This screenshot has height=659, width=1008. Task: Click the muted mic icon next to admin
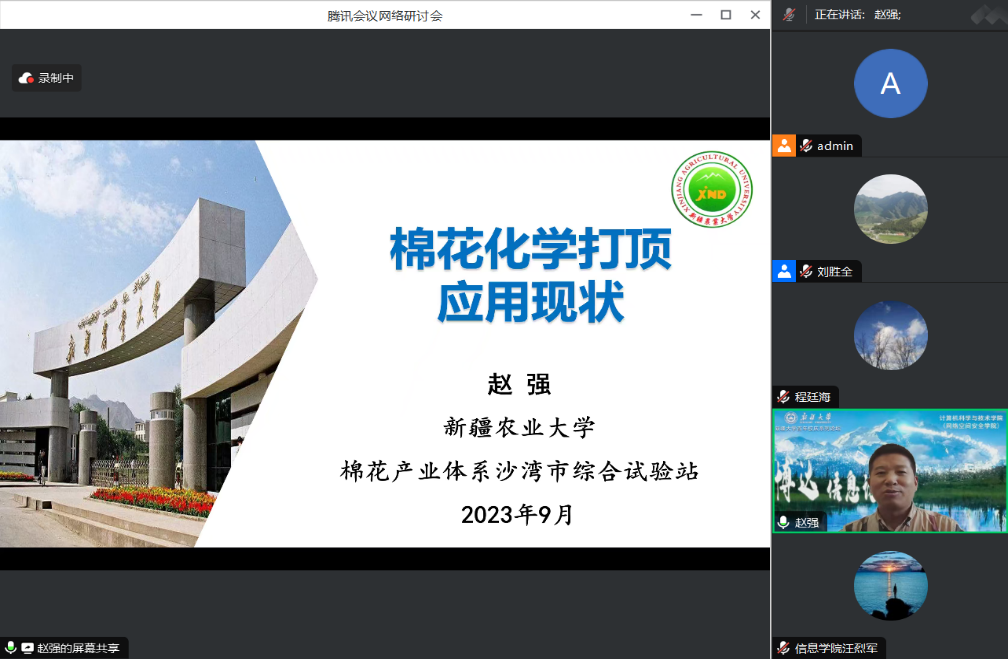point(806,146)
